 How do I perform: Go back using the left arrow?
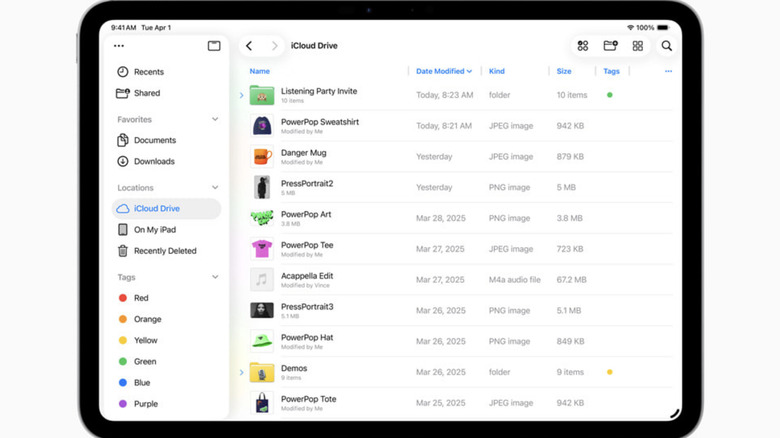point(249,46)
